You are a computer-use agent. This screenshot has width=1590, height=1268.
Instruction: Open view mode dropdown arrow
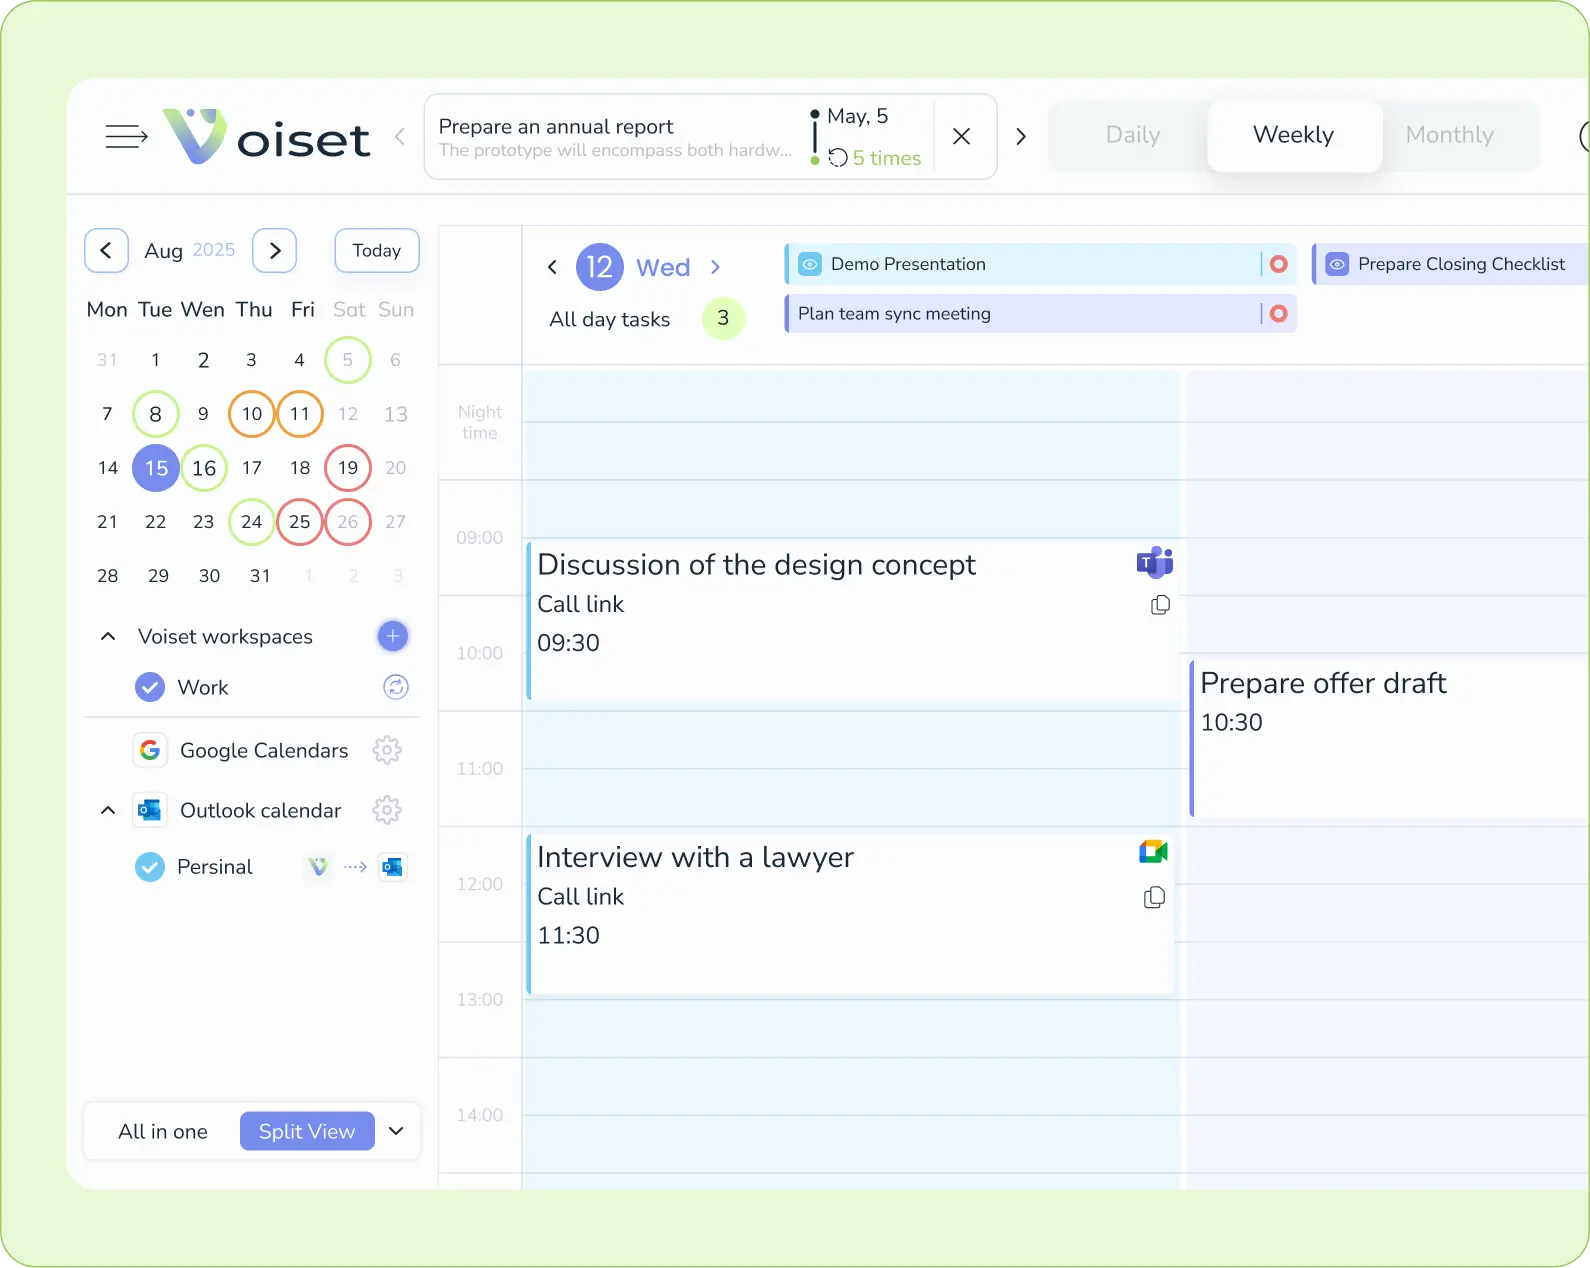(396, 1131)
